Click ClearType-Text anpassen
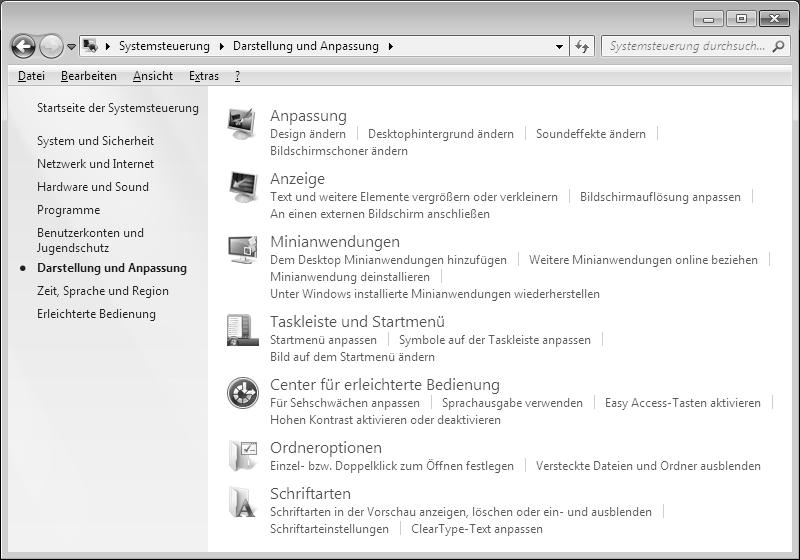 (477, 529)
